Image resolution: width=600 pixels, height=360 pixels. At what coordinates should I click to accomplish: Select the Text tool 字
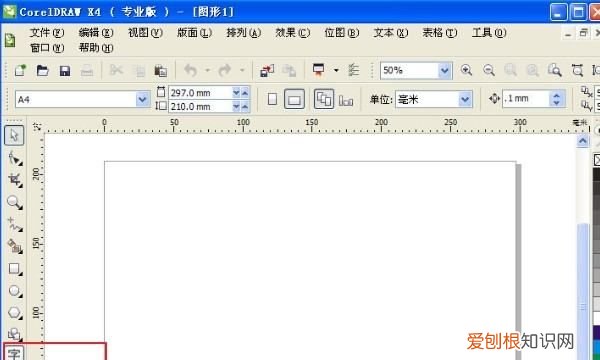coord(14,353)
